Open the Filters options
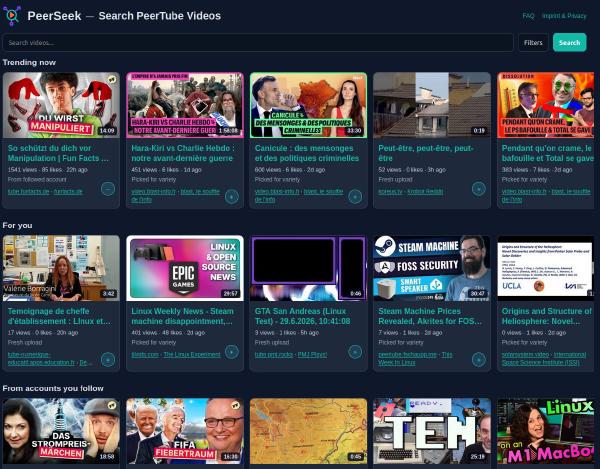The image size is (600, 469). pyautogui.click(x=533, y=42)
